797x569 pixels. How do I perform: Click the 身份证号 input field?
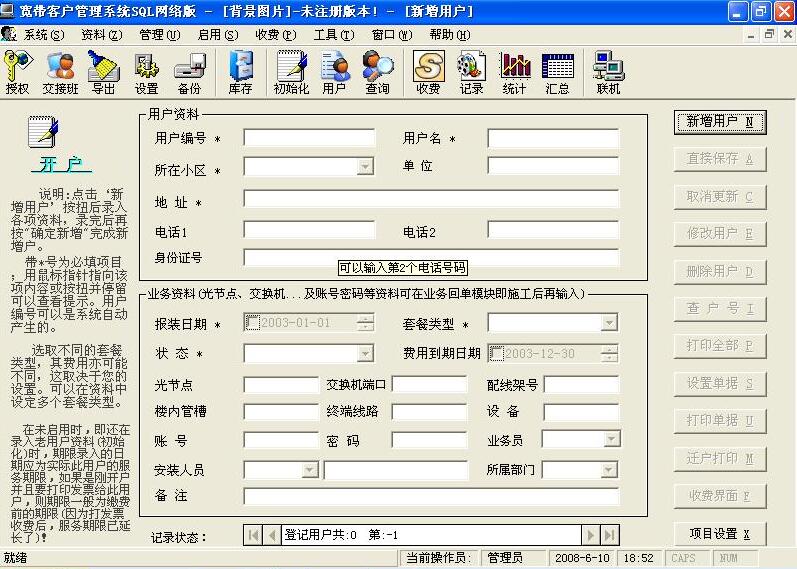point(431,257)
